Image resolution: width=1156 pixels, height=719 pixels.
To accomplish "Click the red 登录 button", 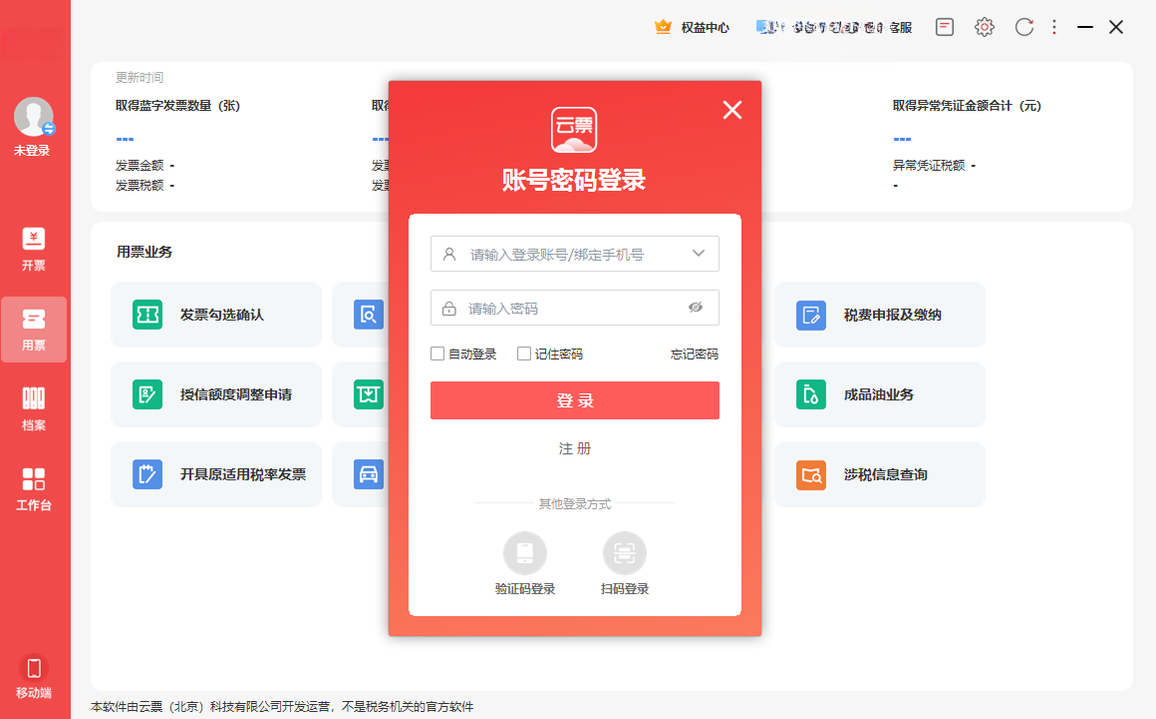I will 574,400.
